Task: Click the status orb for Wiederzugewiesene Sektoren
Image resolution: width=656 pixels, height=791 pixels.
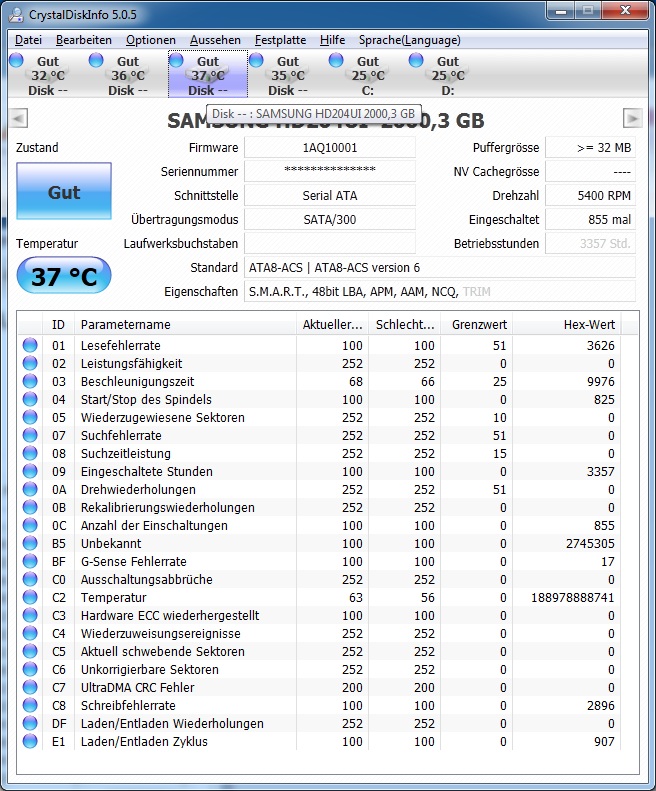Action: pos(30,417)
